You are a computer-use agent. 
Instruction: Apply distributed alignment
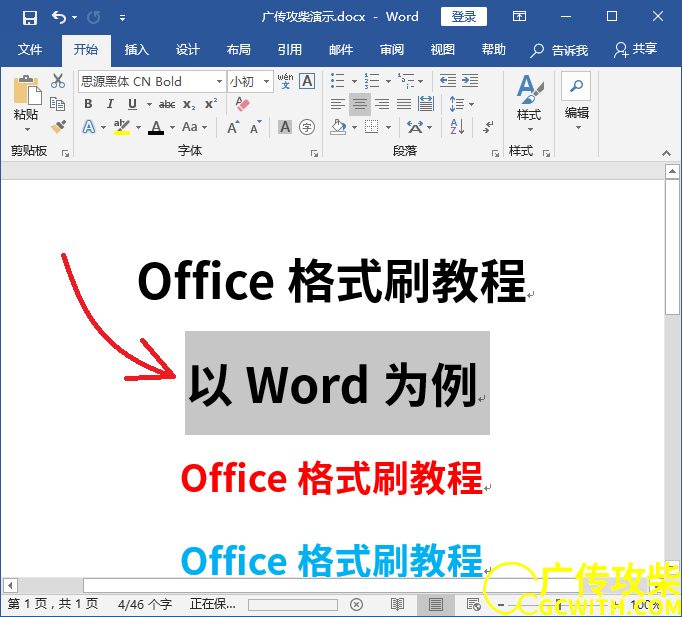click(426, 104)
